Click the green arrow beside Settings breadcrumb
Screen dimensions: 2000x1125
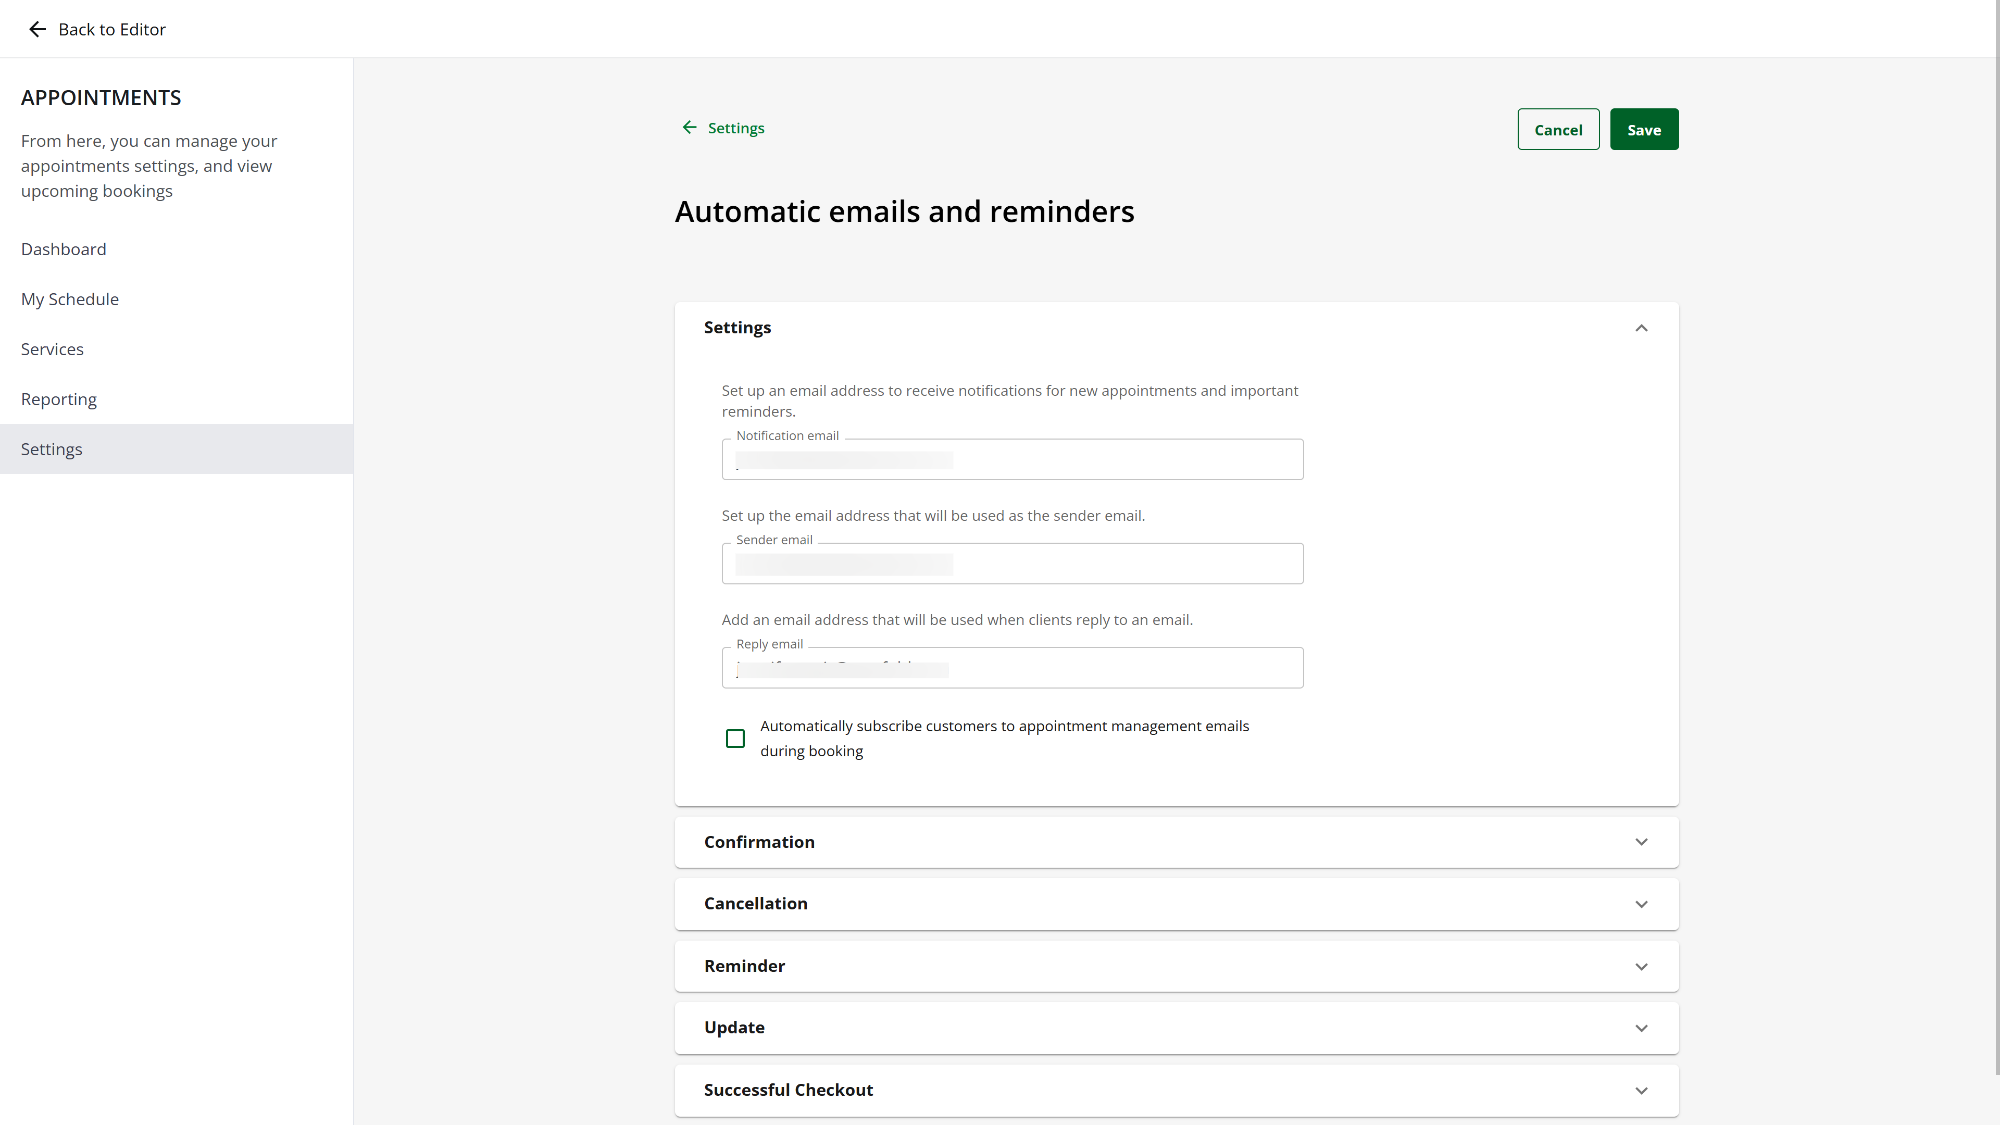[x=689, y=127]
